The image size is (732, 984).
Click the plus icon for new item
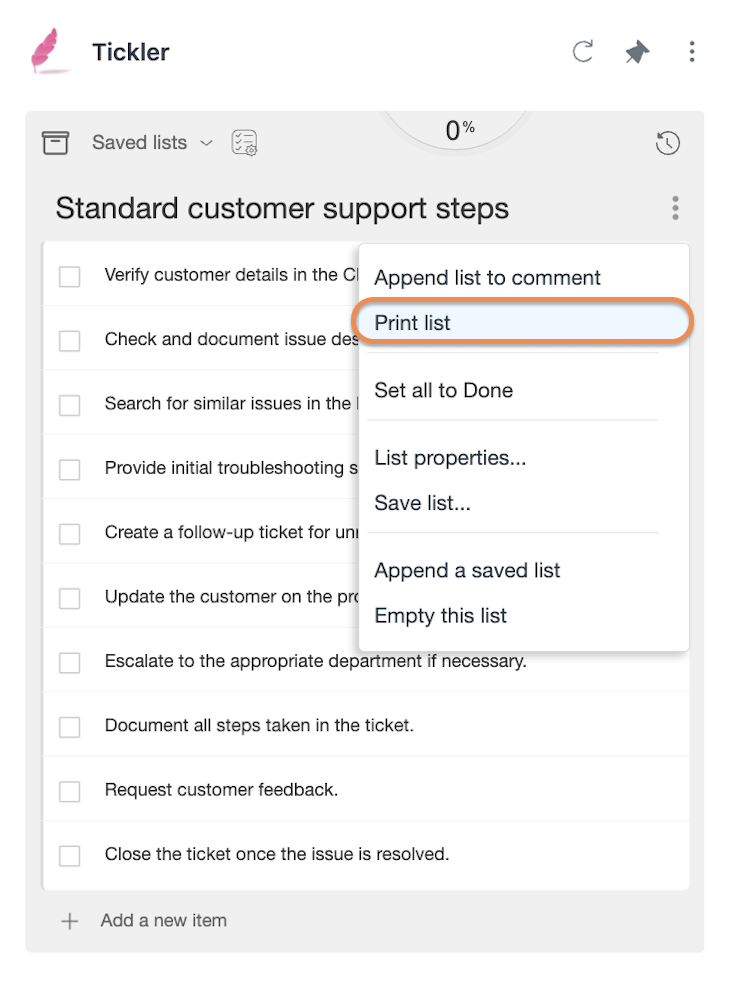(70, 921)
